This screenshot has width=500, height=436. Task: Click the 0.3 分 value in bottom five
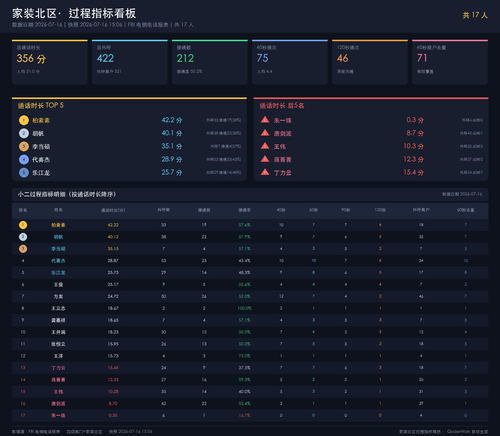[x=415, y=120]
